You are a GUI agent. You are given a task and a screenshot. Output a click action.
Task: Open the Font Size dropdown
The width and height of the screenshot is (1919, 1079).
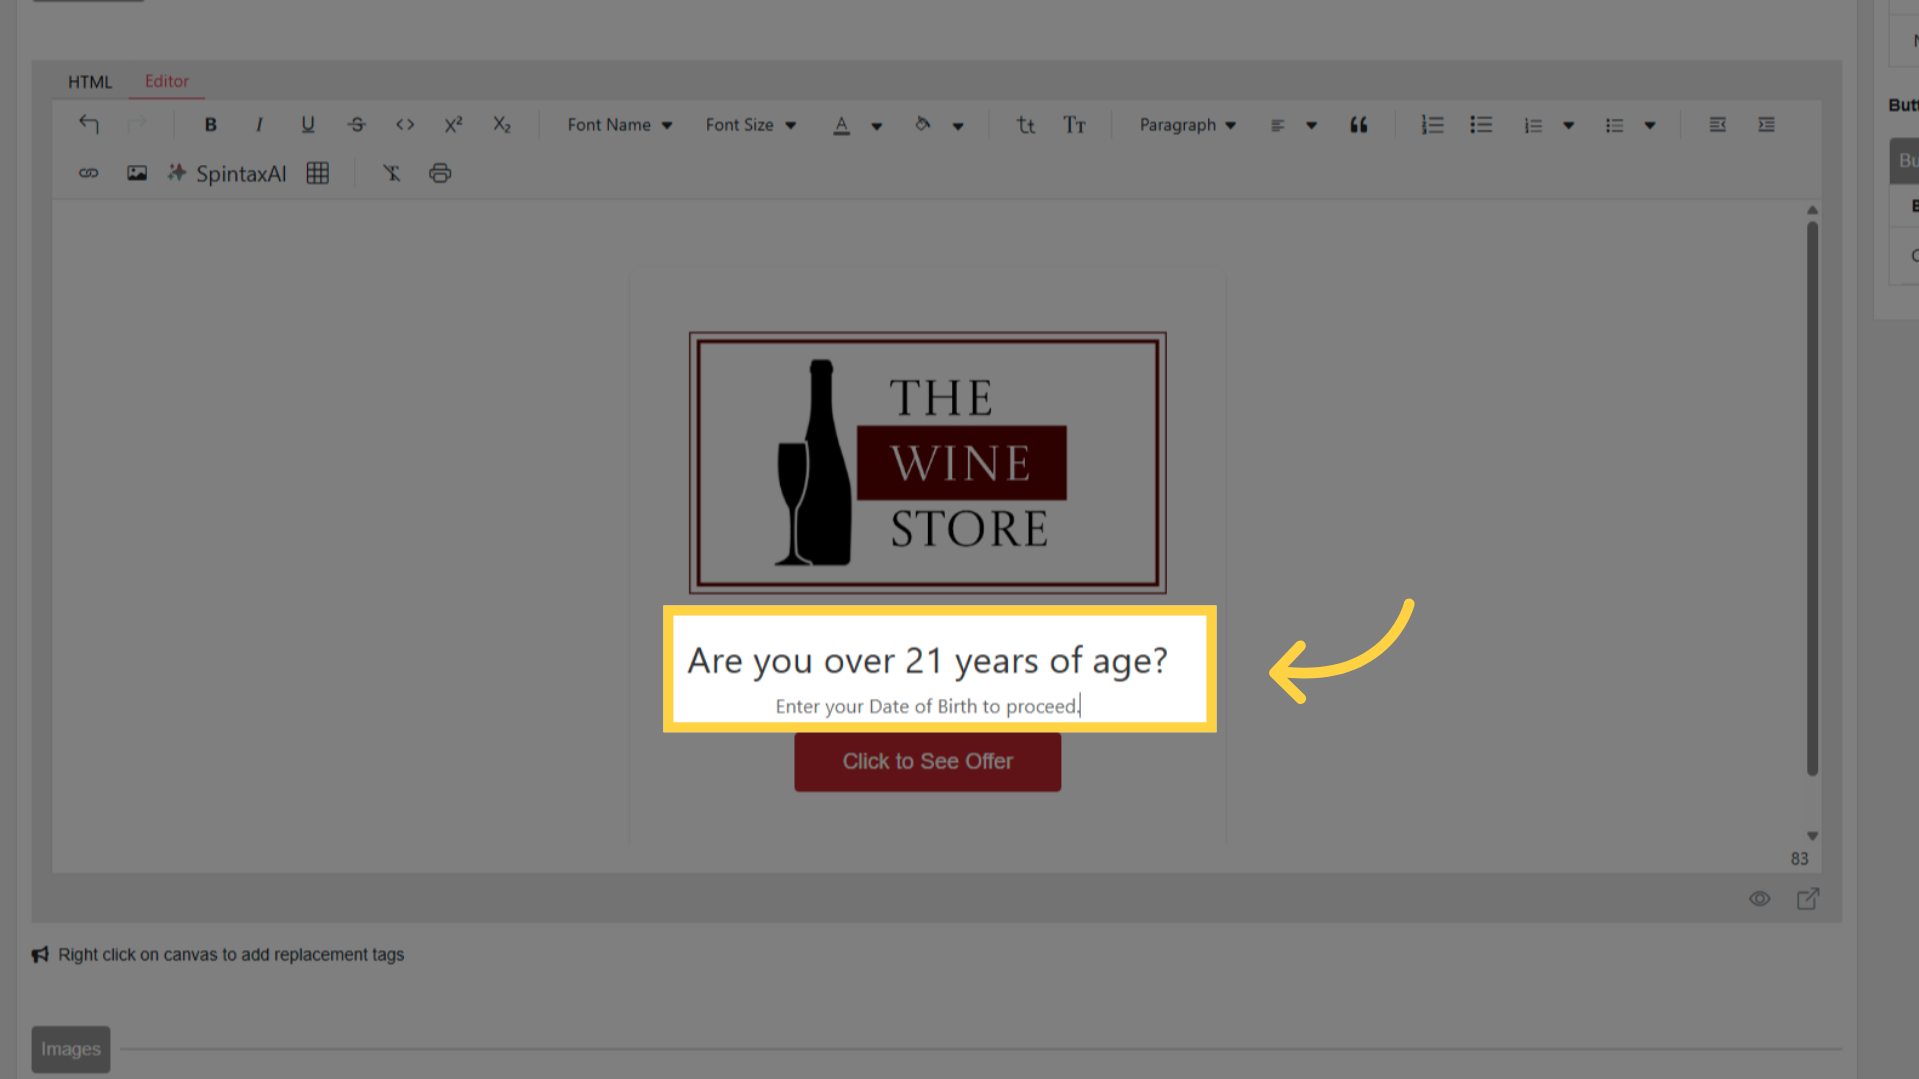coord(751,125)
